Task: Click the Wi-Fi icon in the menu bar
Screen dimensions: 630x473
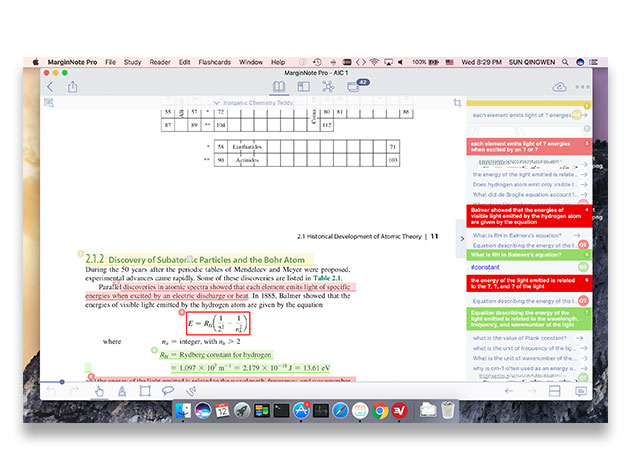Action: (374, 62)
